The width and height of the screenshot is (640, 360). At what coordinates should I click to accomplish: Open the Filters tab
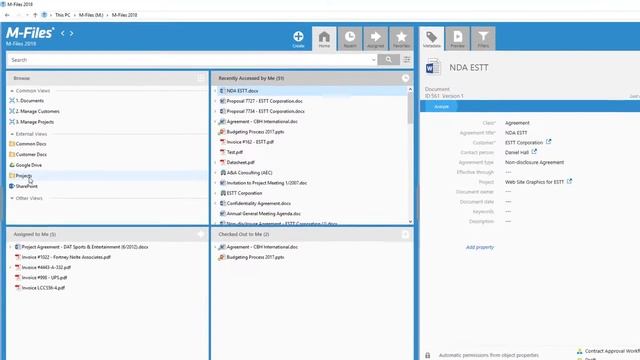coord(483,39)
